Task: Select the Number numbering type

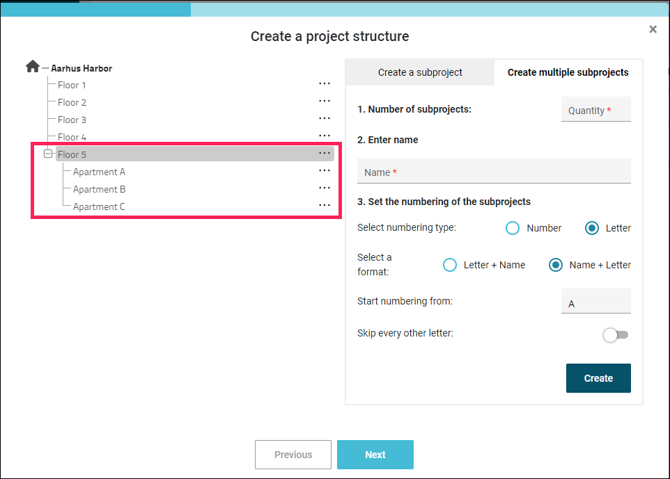Action: click(x=513, y=228)
